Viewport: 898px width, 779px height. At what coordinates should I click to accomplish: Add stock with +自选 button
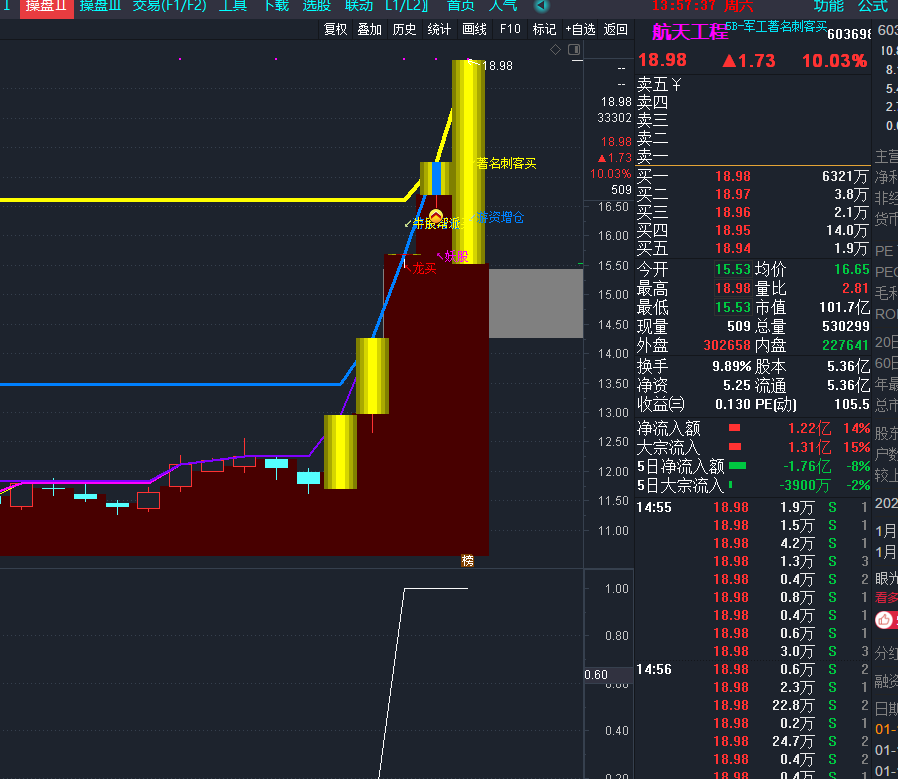point(580,29)
